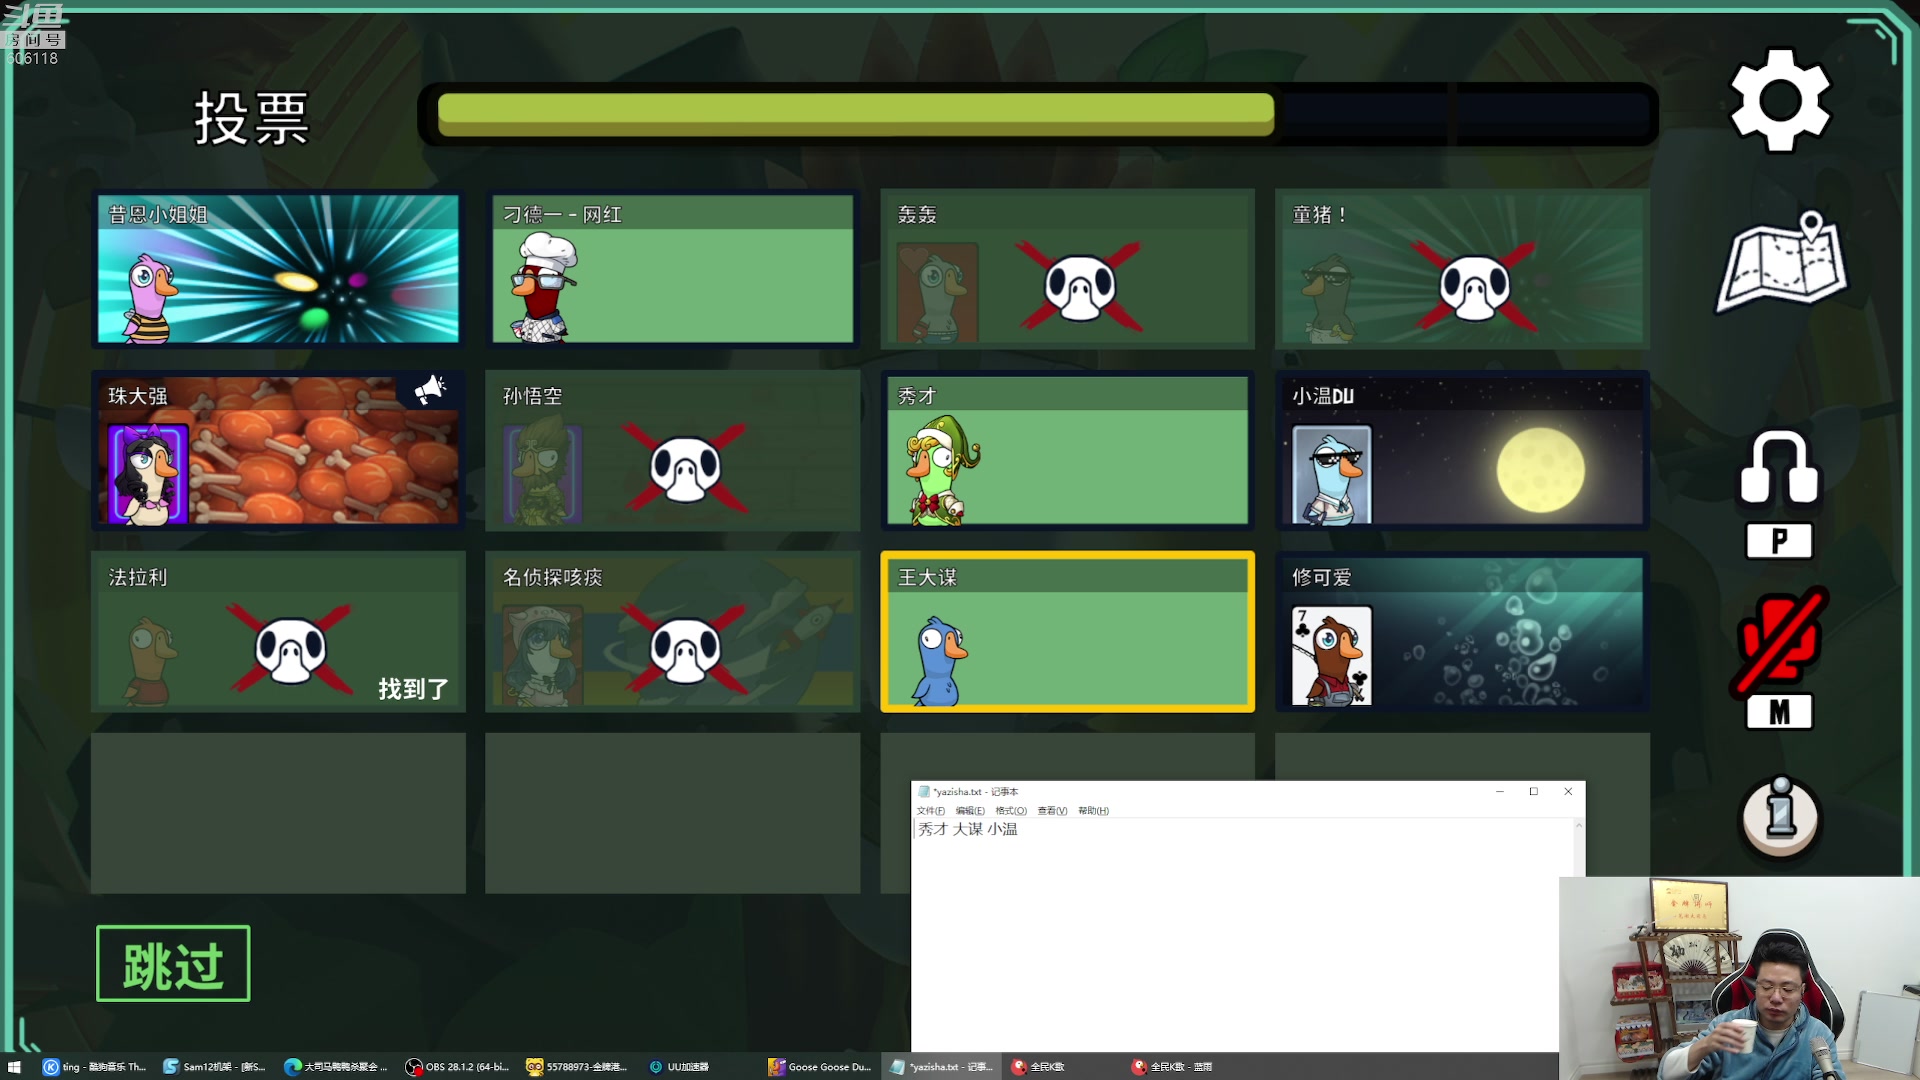Switch to 55788973 taskbar item
This screenshot has height=1080, width=1920.
(578, 1067)
